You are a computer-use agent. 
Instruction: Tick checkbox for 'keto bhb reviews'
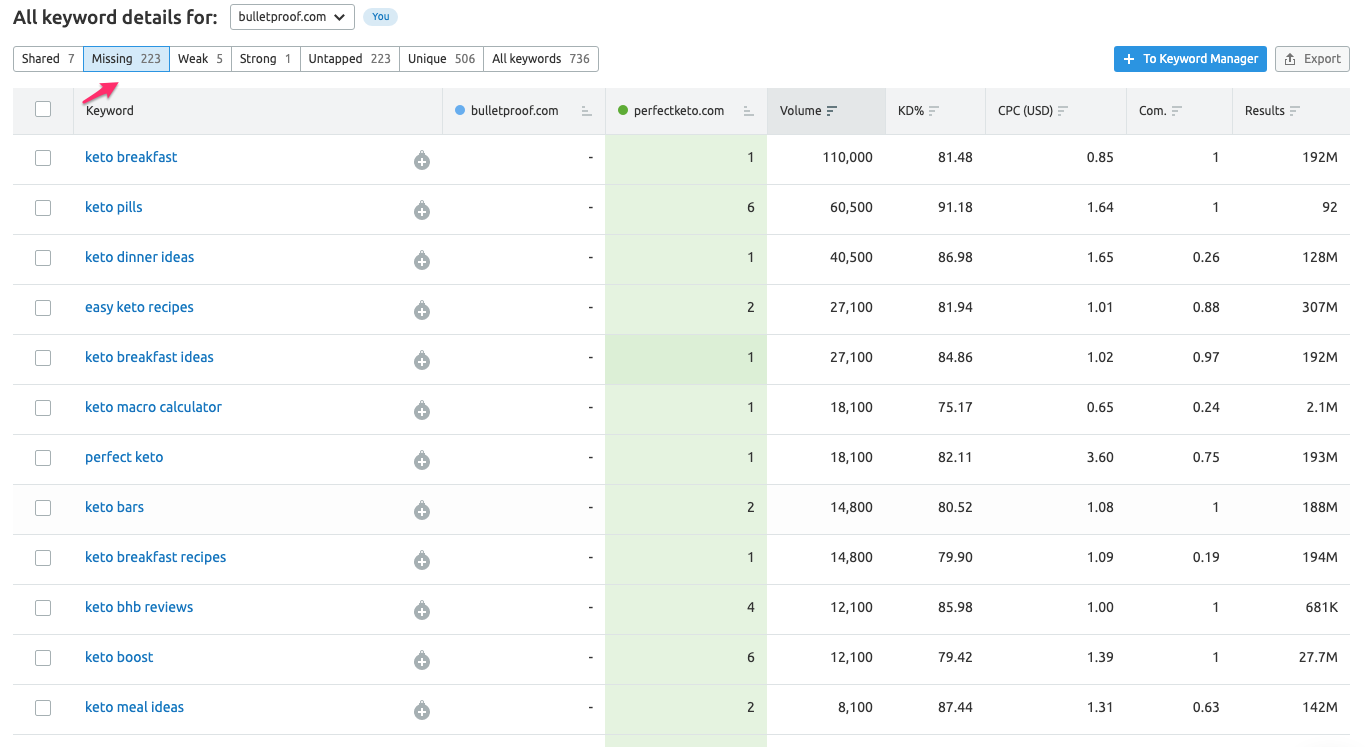pos(43,608)
